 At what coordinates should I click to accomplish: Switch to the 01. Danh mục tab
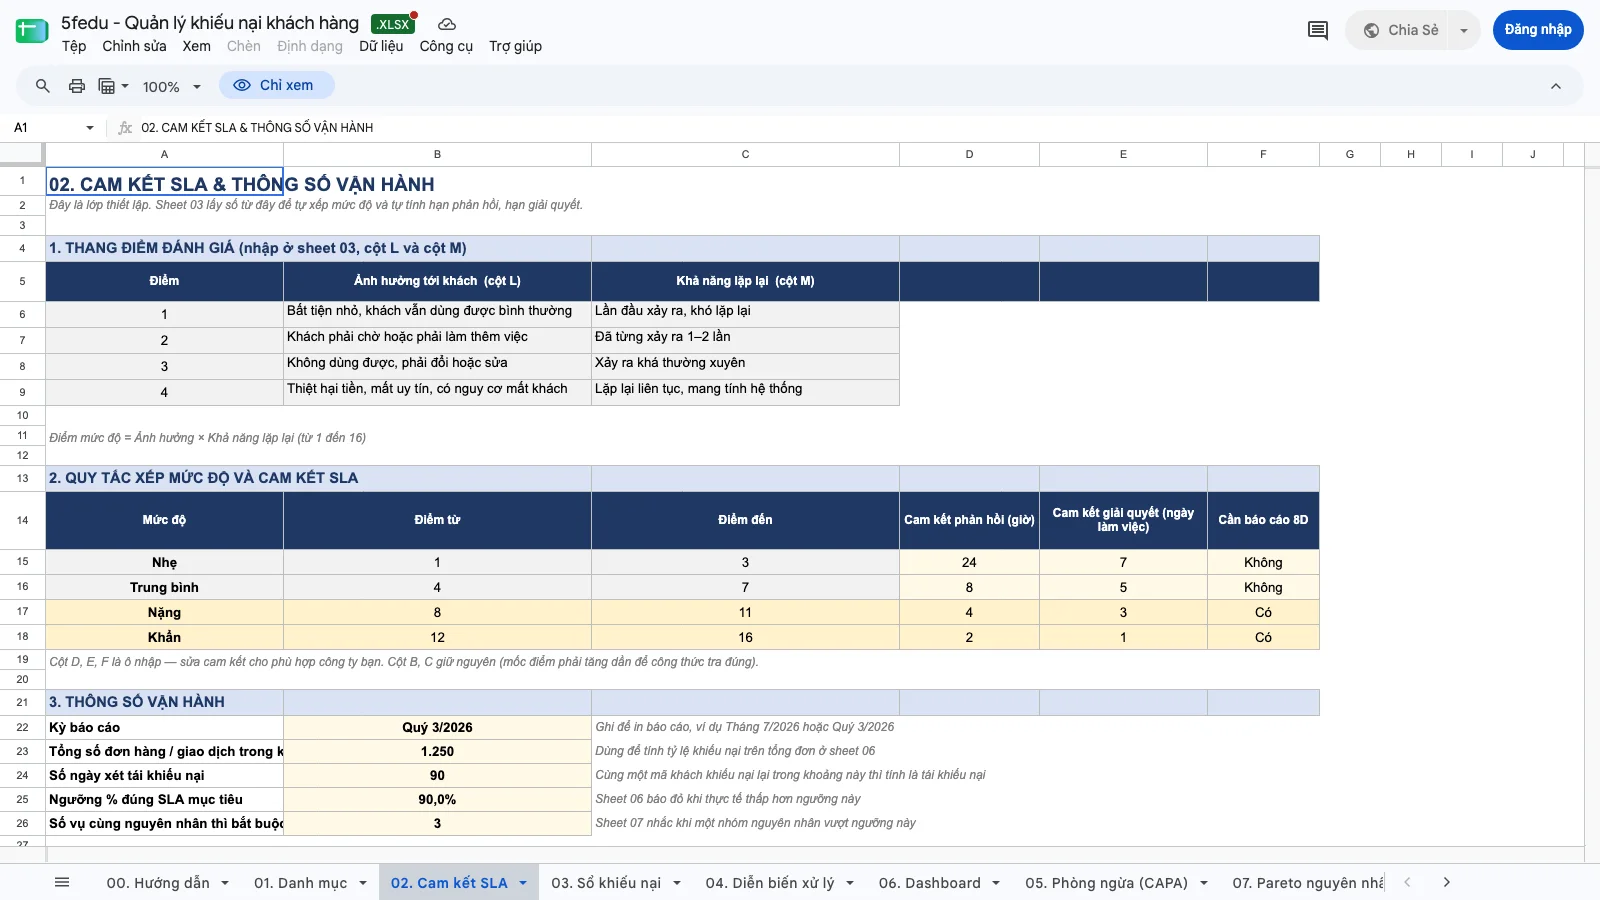(300, 883)
